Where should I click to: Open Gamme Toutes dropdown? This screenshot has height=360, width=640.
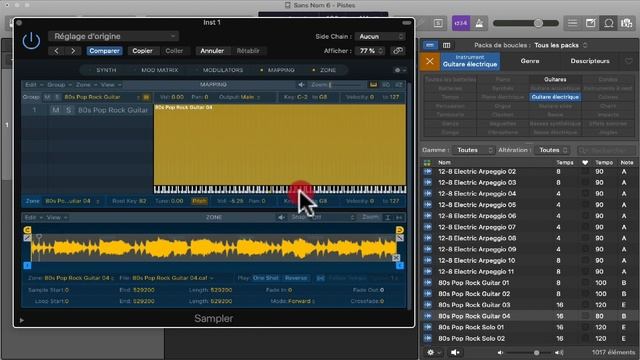tap(473, 150)
